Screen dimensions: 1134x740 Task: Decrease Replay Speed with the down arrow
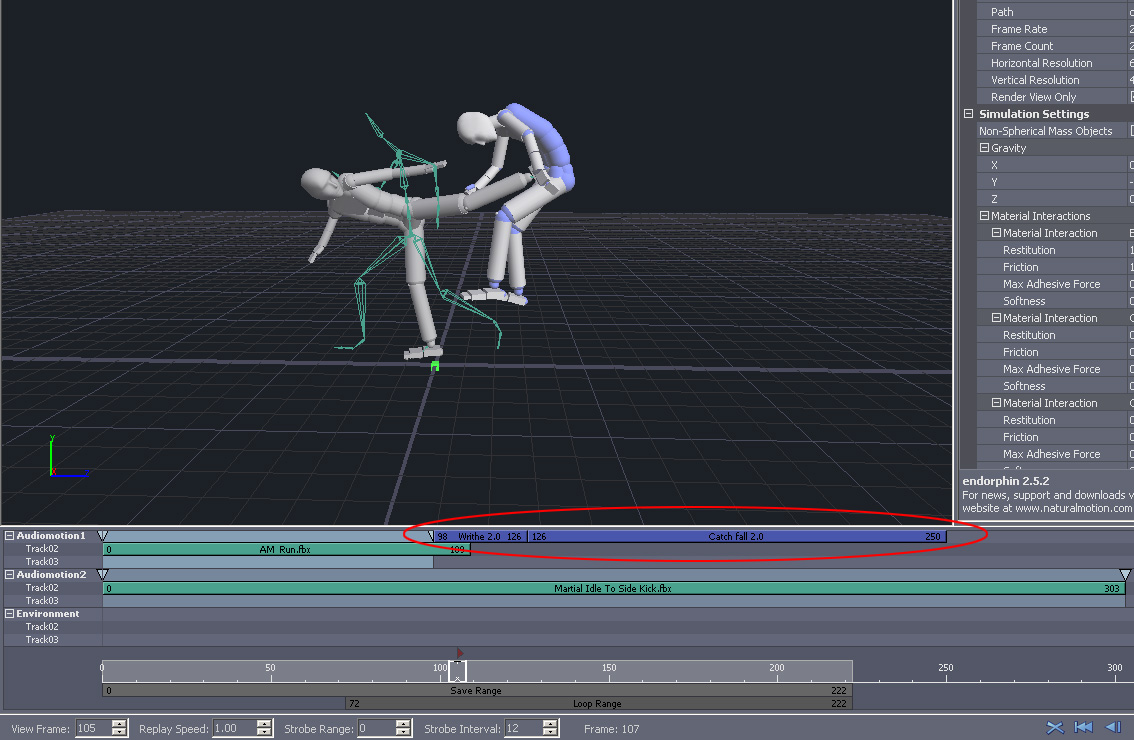point(265,733)
